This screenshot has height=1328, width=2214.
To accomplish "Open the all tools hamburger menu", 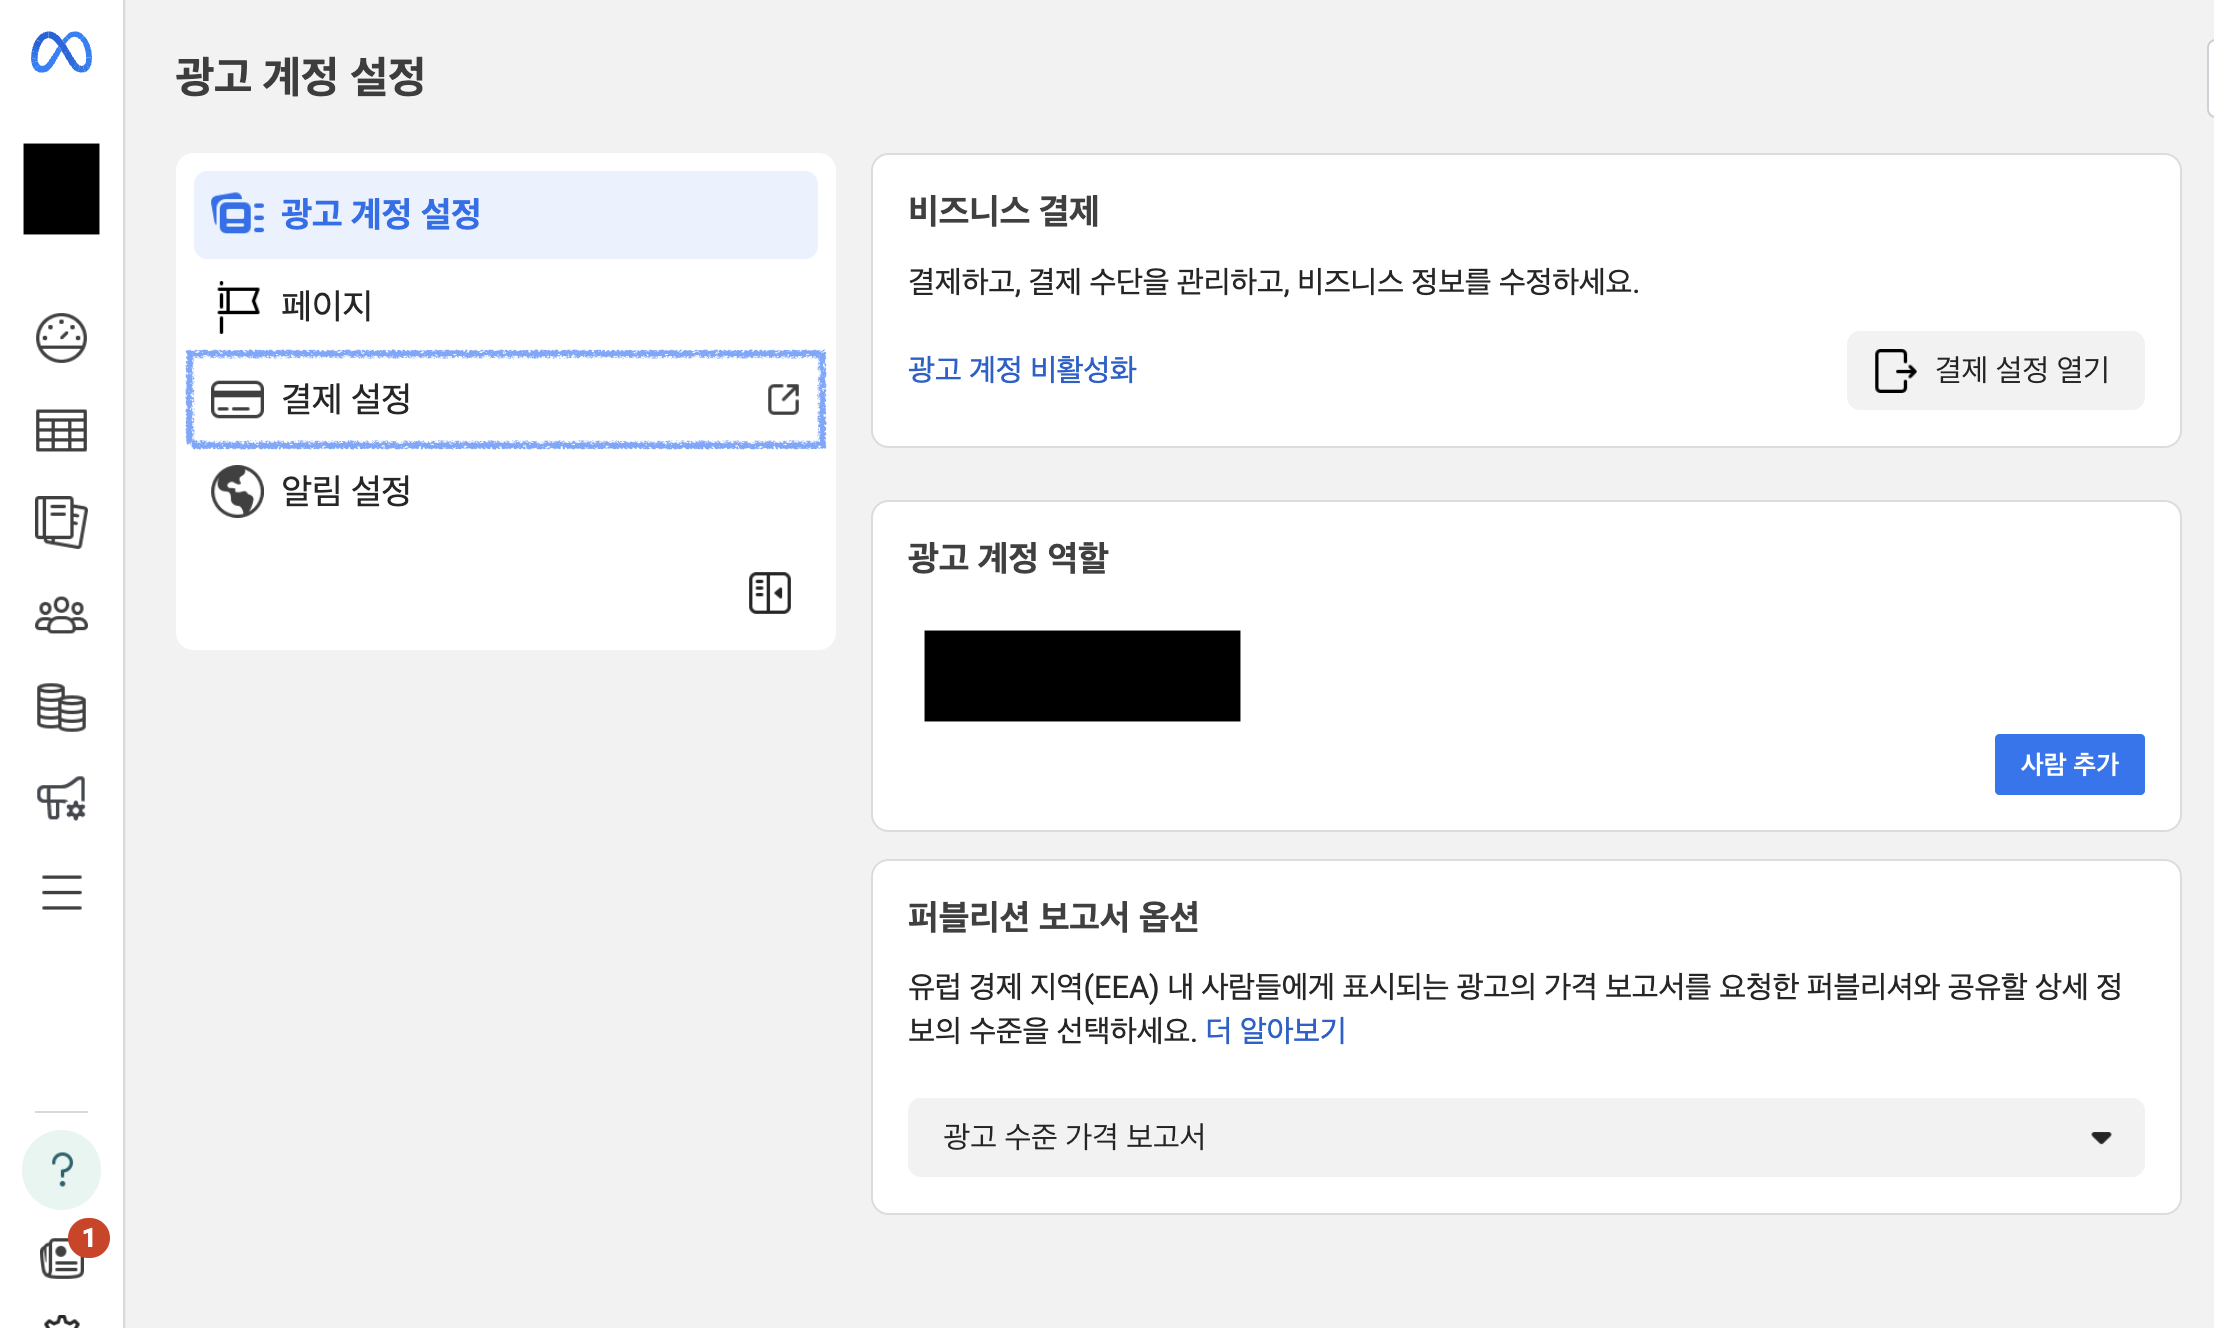I will tap(61, 891).
